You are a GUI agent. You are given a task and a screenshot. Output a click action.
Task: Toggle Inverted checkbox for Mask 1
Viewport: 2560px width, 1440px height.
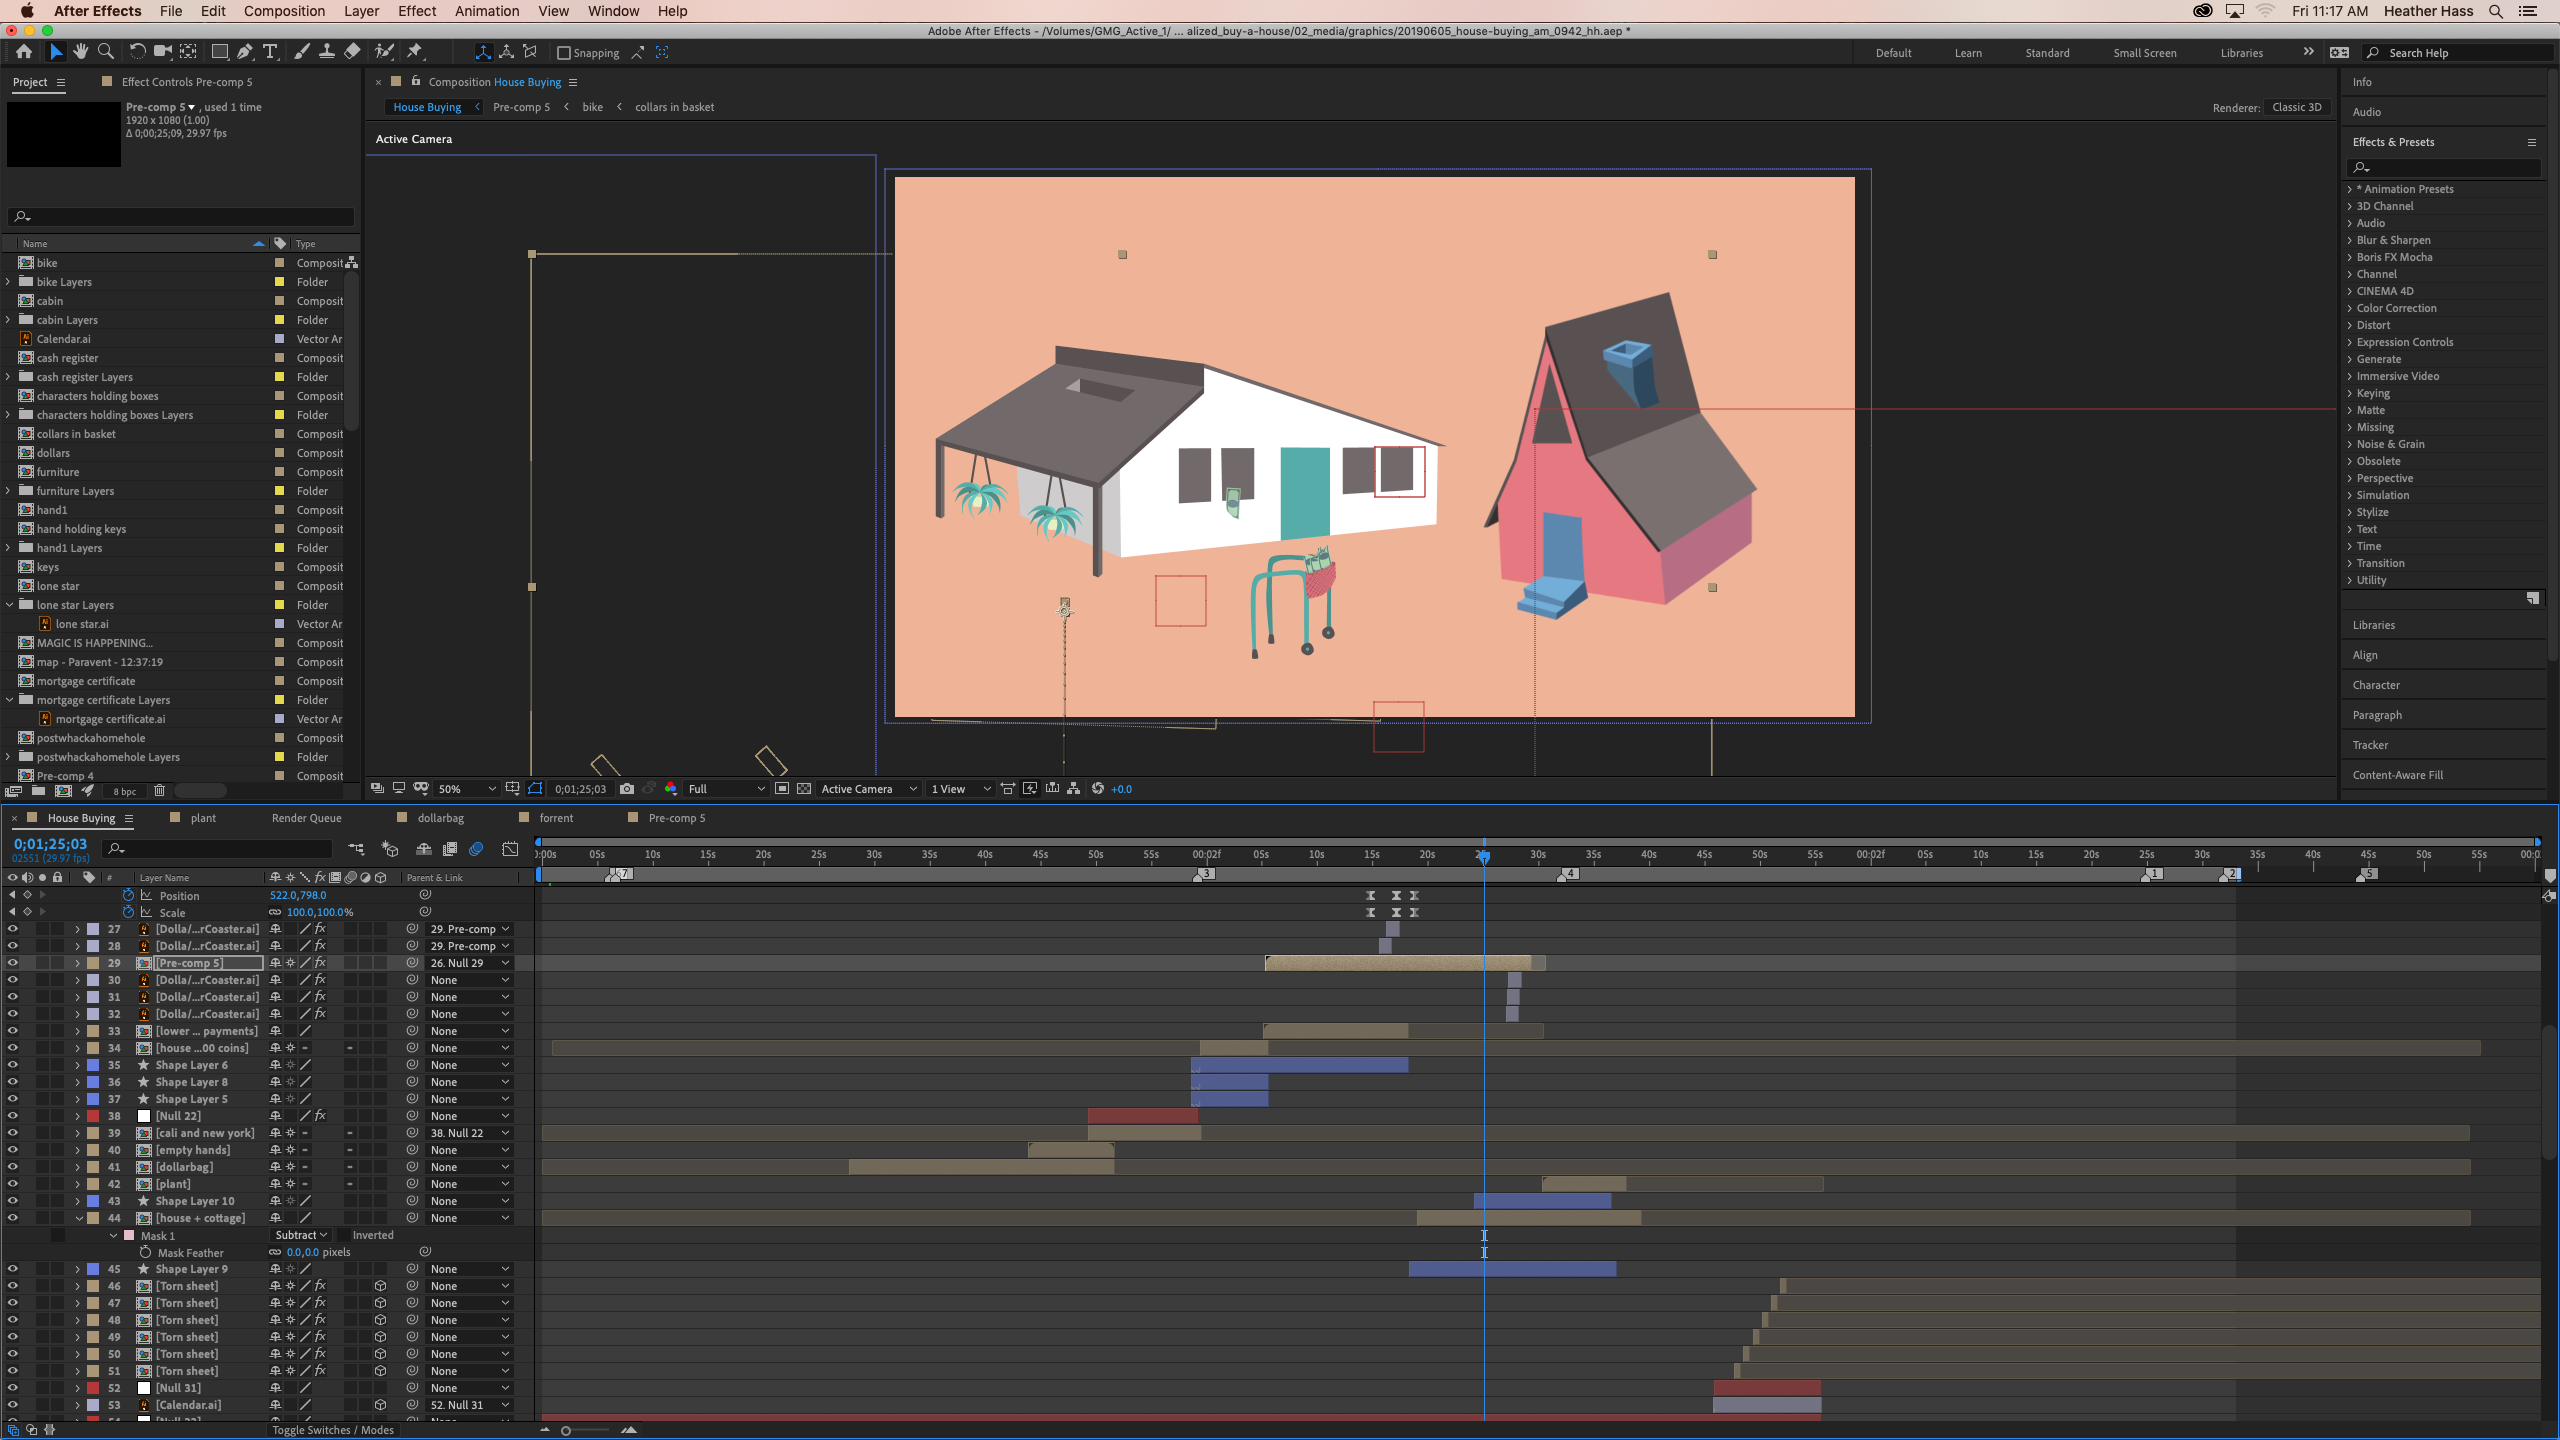343,1235
